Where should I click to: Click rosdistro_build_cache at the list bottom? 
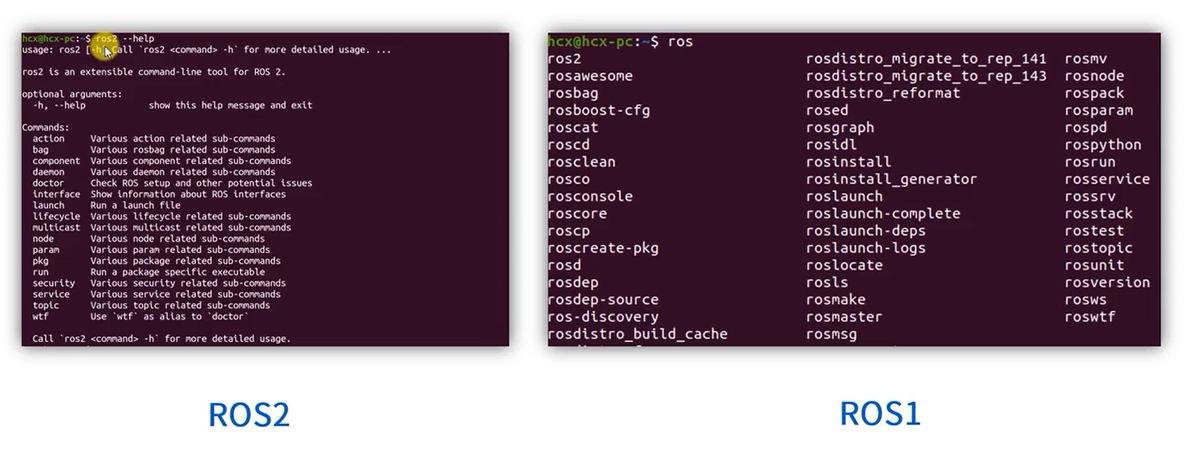[637, 334]
